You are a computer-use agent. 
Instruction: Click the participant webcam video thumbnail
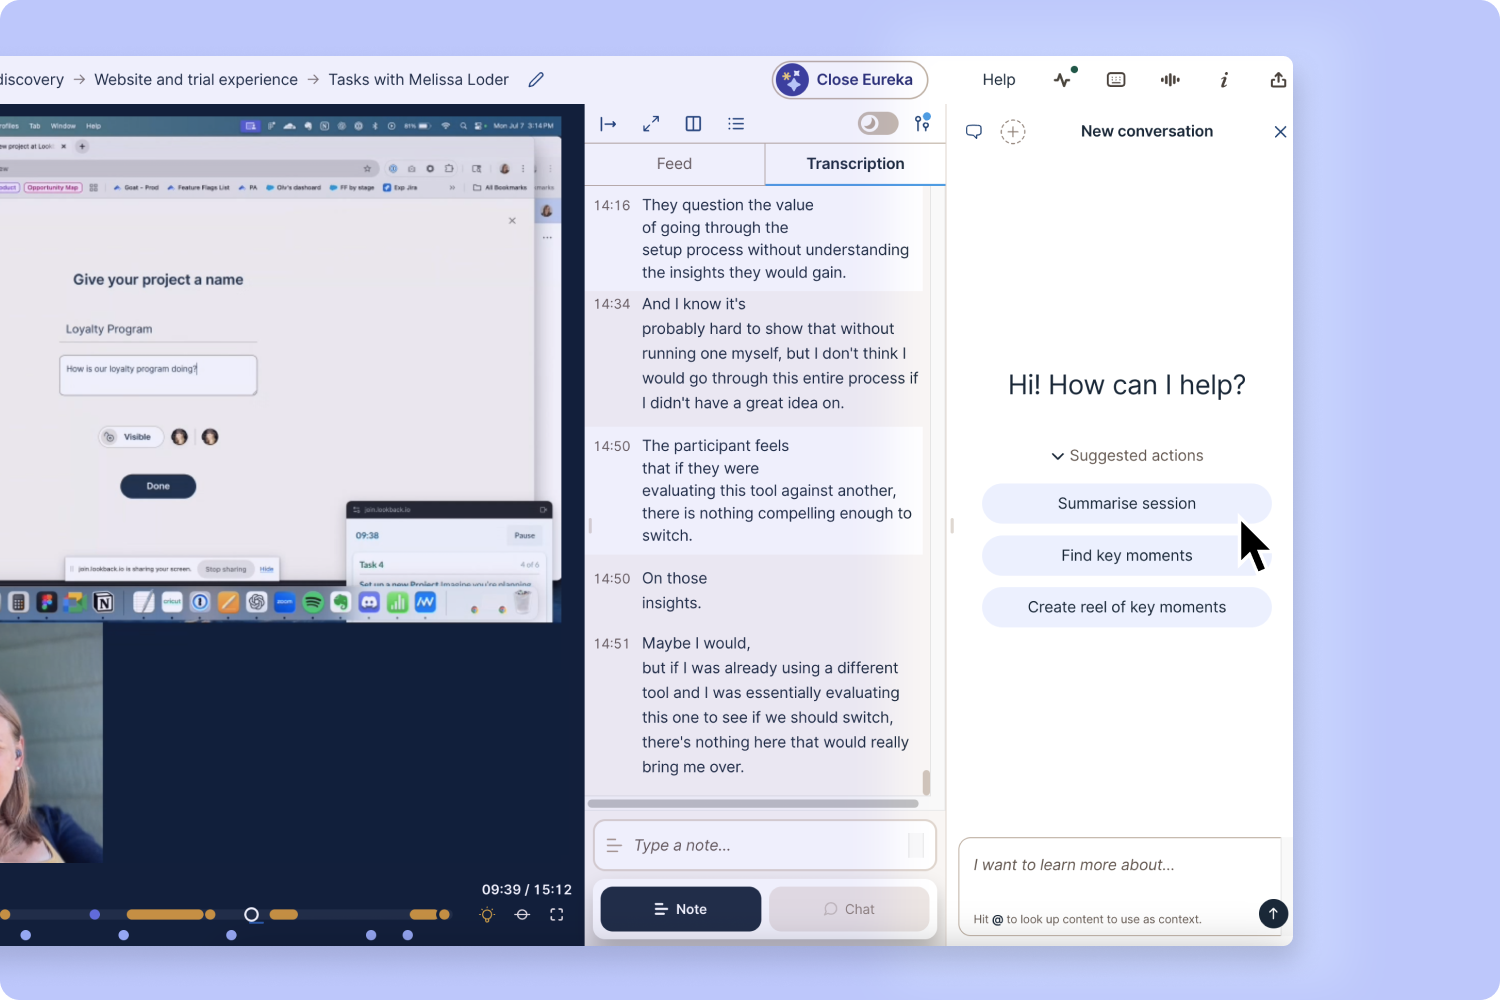click(51, 742)
